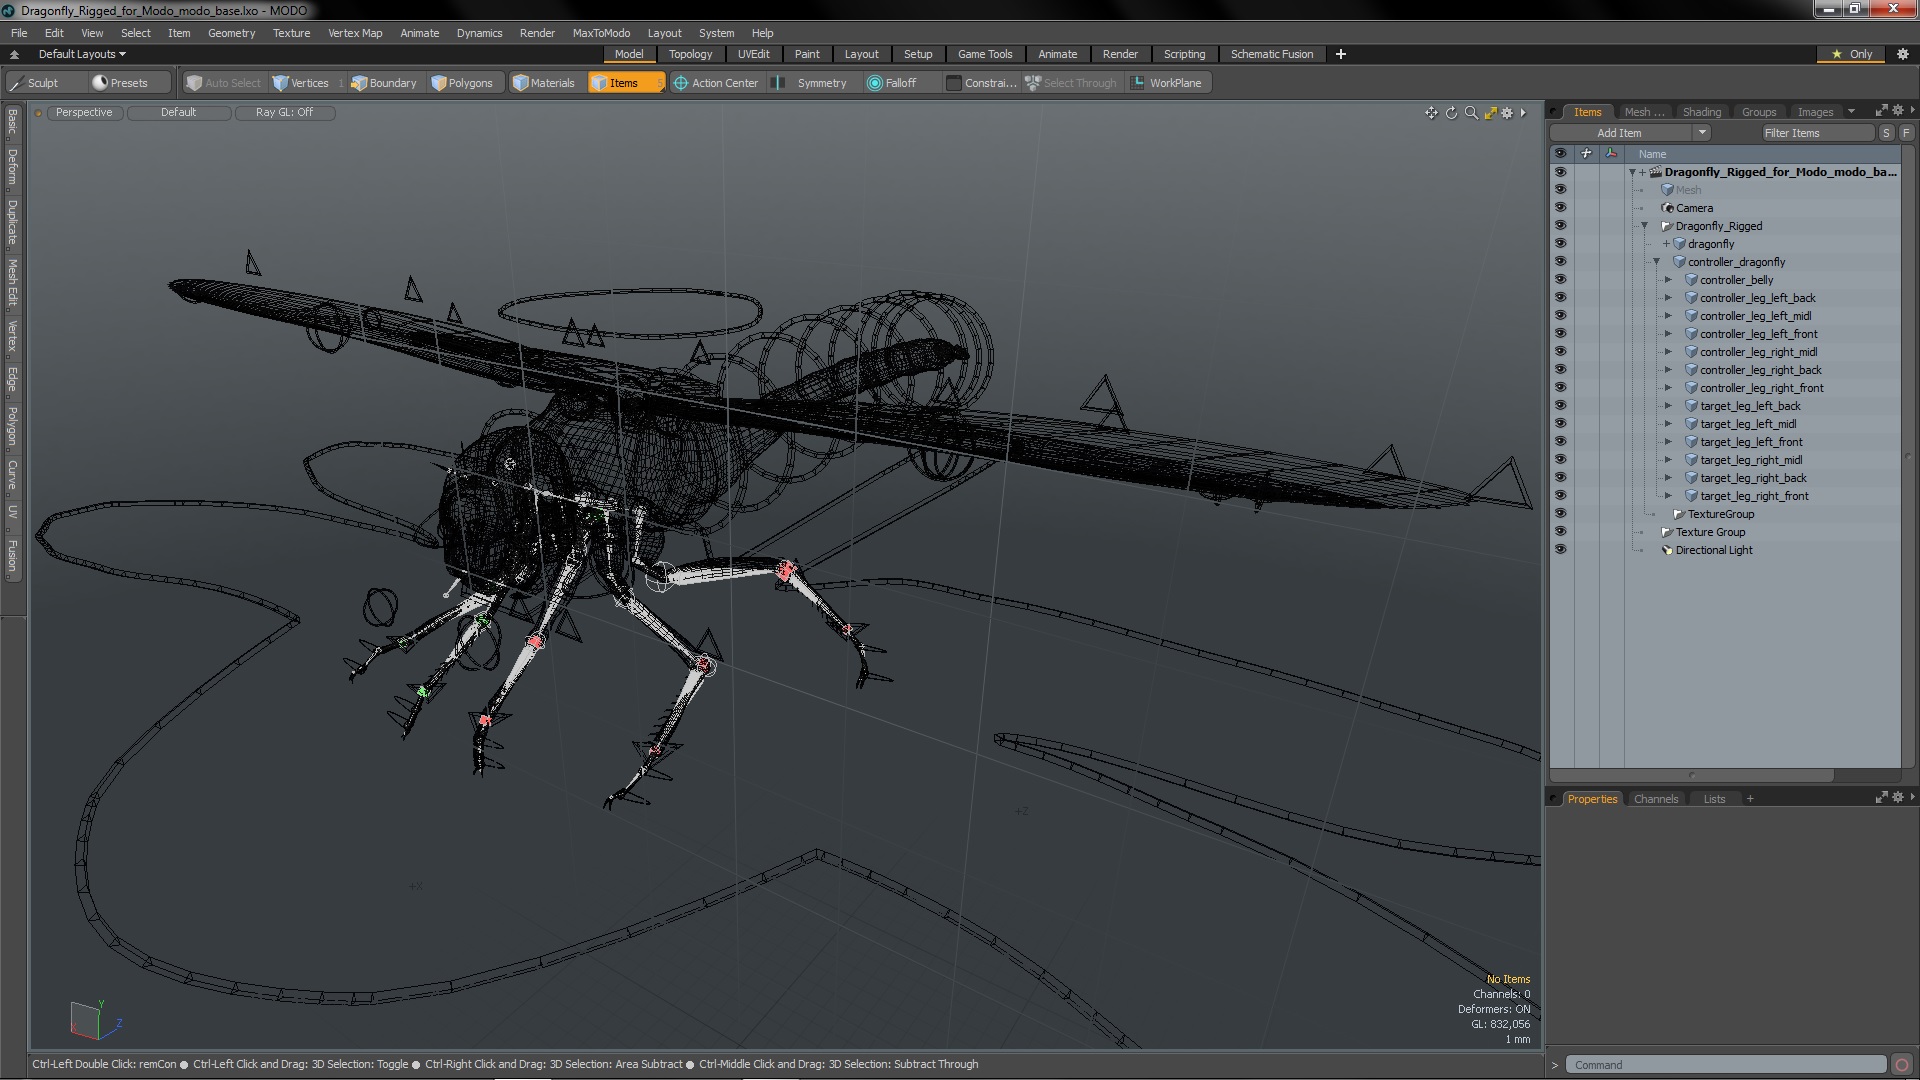
Task: Expand controller_belly tree node
Action: pos(1668,280)
